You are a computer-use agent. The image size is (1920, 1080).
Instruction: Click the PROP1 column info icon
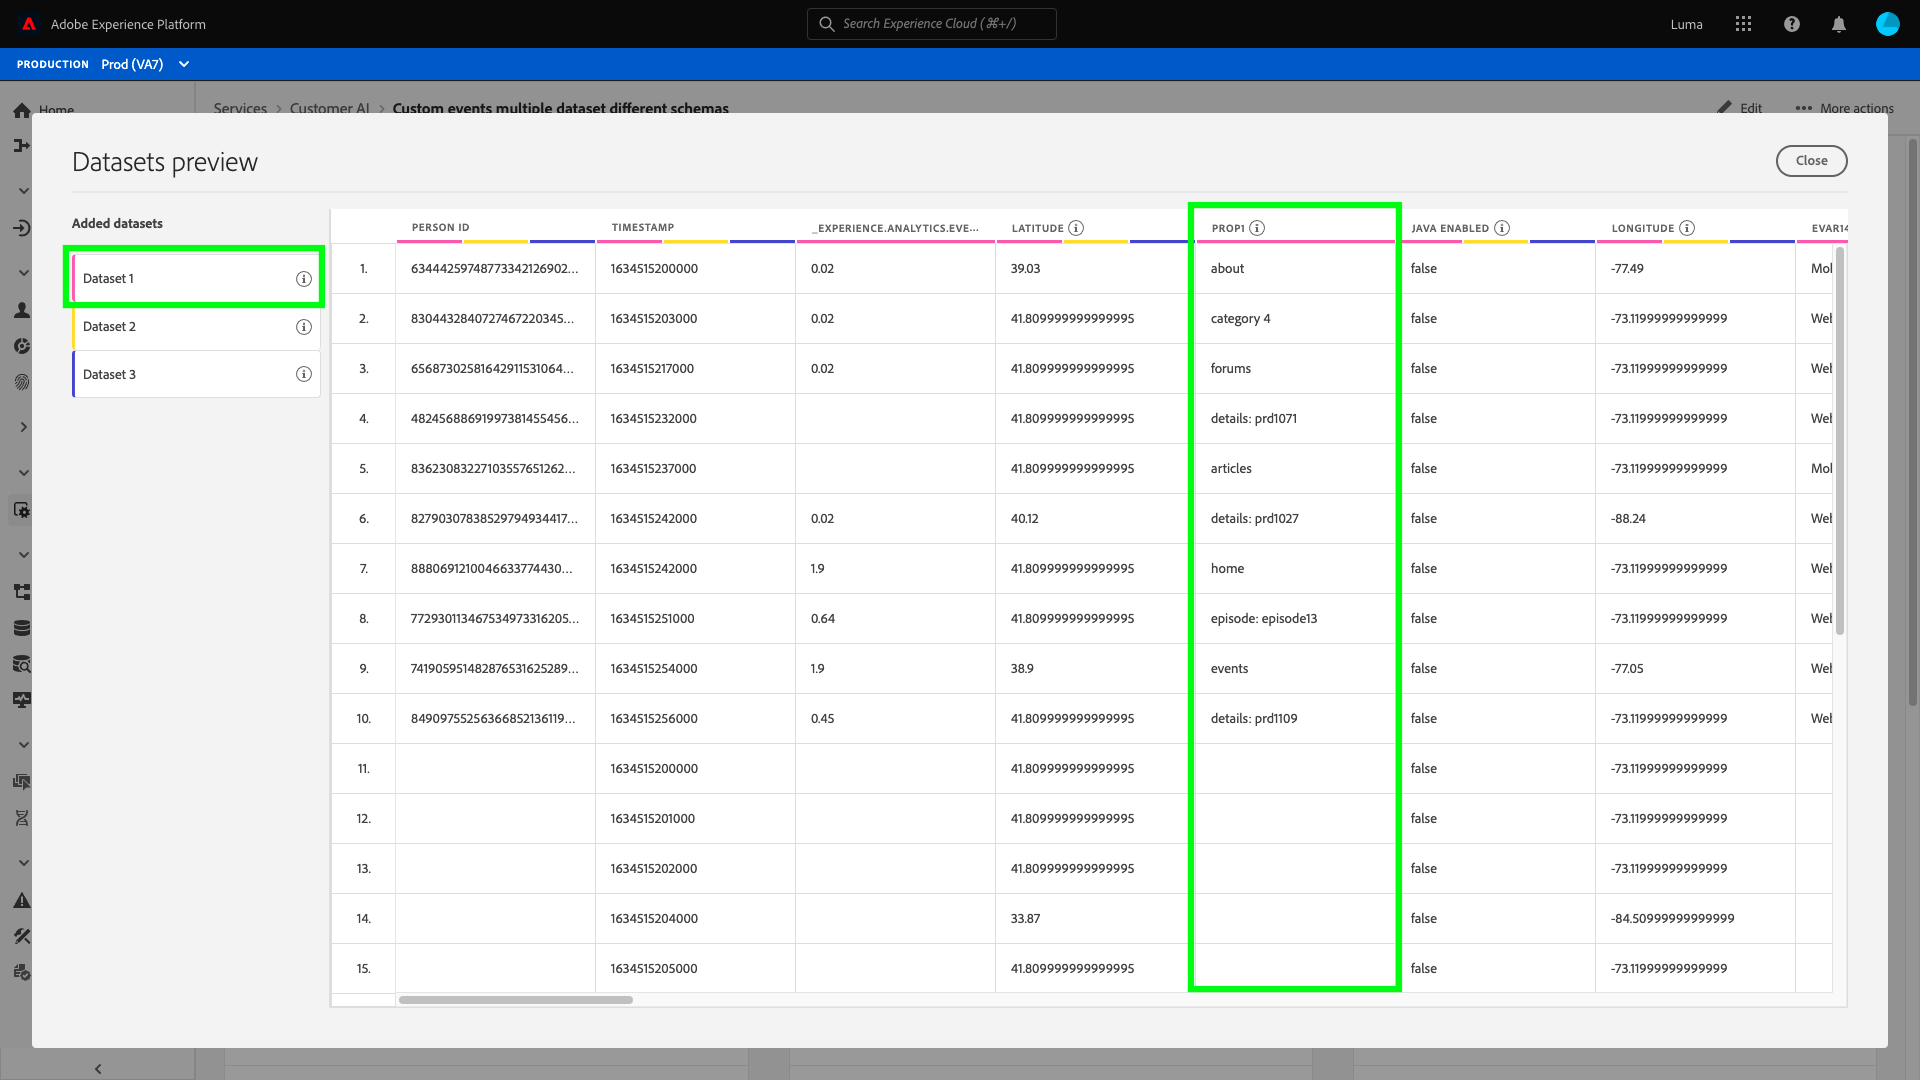click(1257, 228)
